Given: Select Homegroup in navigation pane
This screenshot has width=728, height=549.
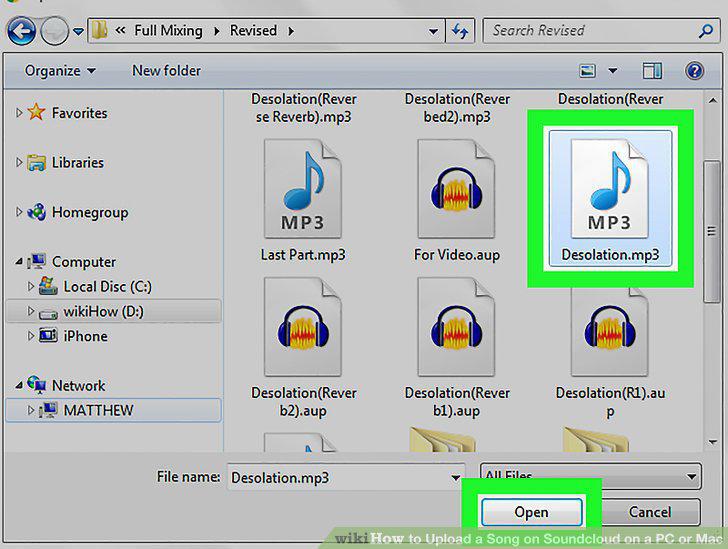Looking at the screenshot, I should 90,212.
